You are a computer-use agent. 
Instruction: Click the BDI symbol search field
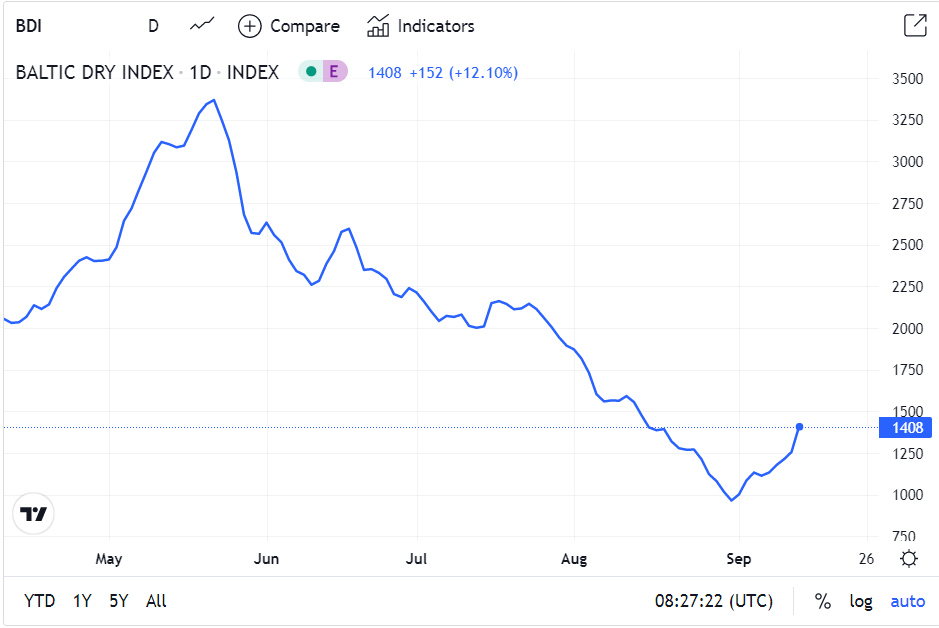pyautogui.click(x=60, y=26)
